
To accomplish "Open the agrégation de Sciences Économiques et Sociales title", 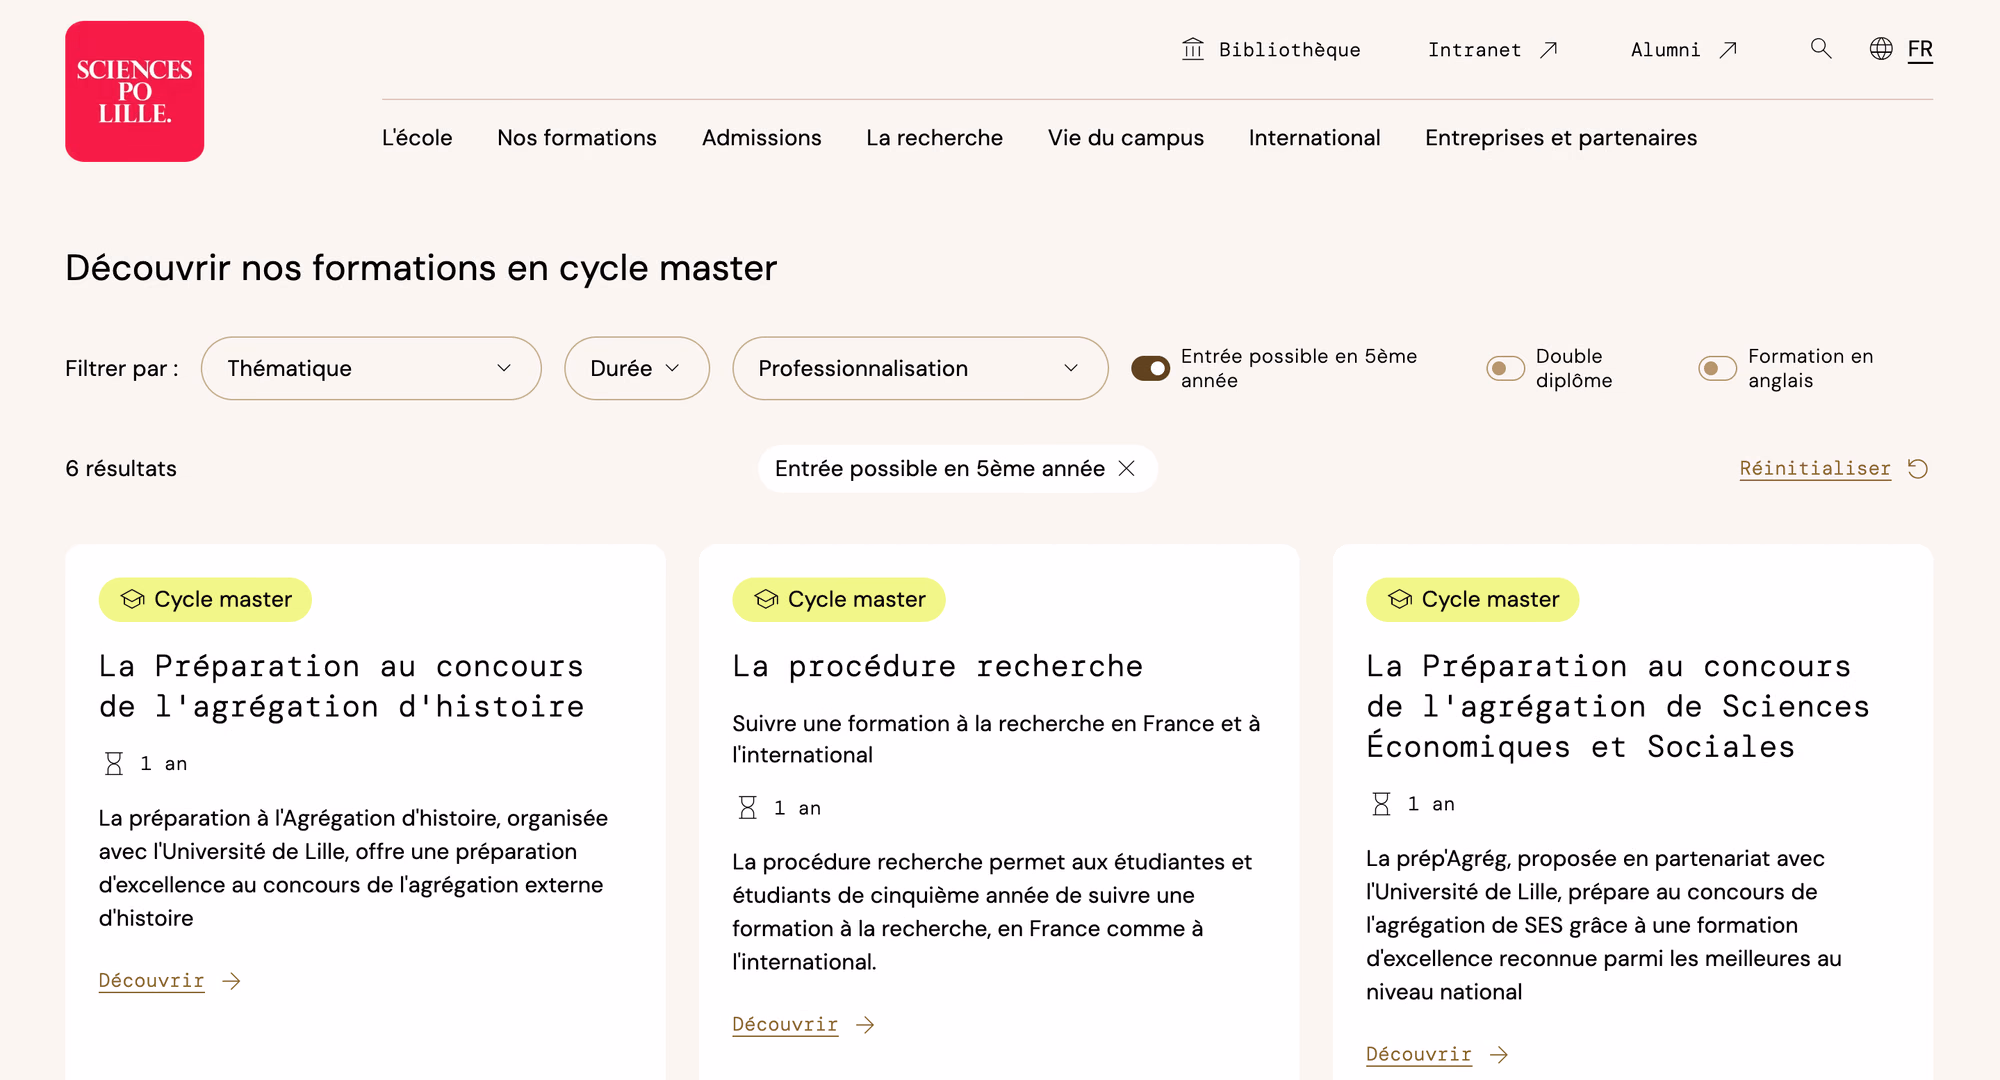I will pyautogui.click(x=1617, y=706).
